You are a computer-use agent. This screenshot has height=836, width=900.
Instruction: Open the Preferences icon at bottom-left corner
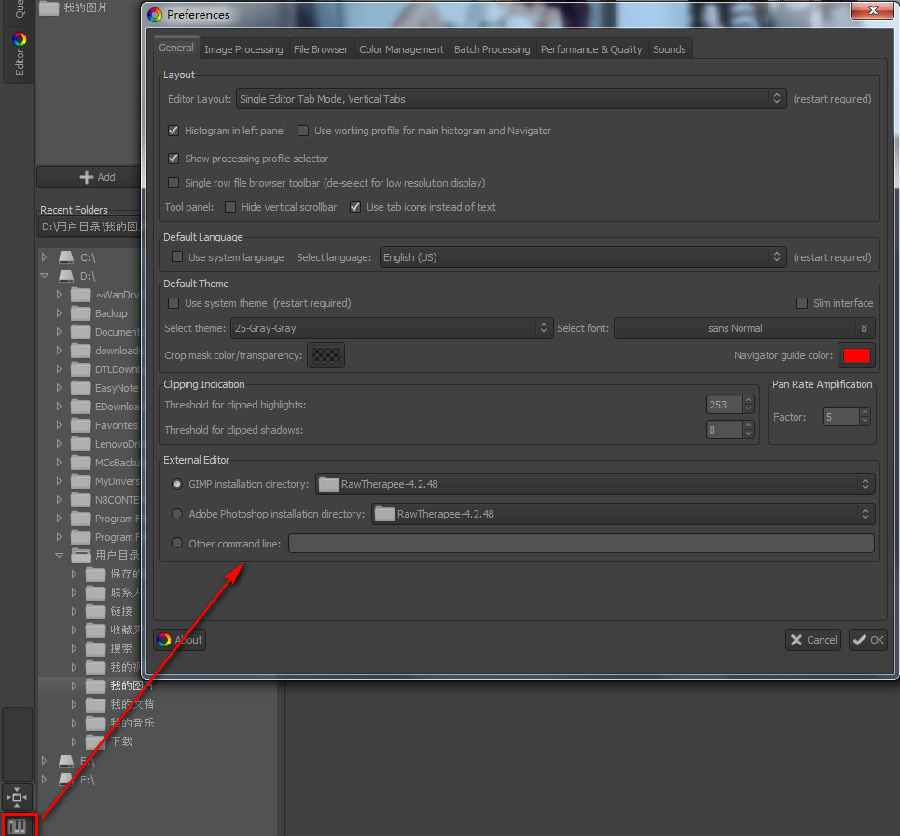[x=17, y=826]
